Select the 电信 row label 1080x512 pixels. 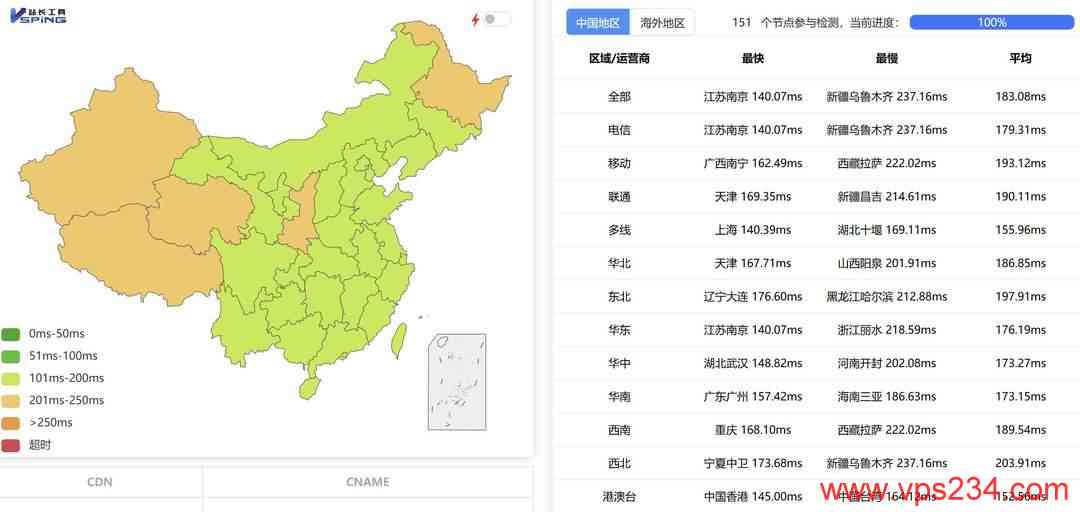(619, 130)
